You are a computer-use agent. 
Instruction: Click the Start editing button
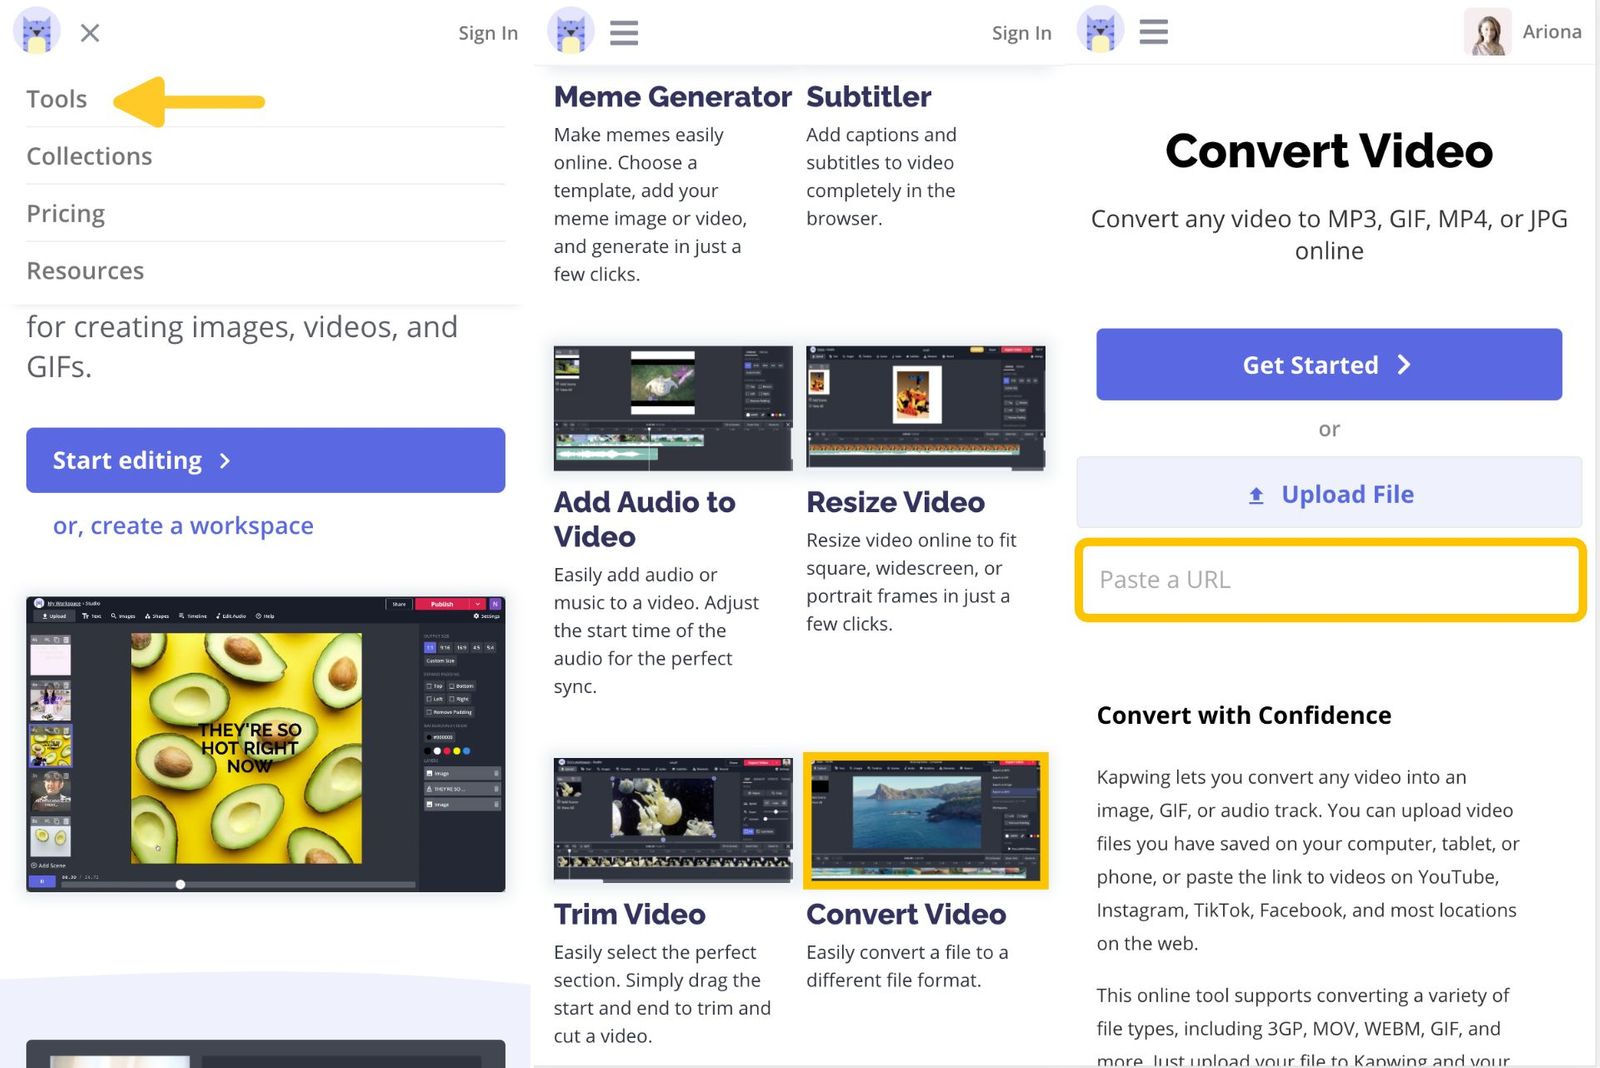(x=265, y=460)
